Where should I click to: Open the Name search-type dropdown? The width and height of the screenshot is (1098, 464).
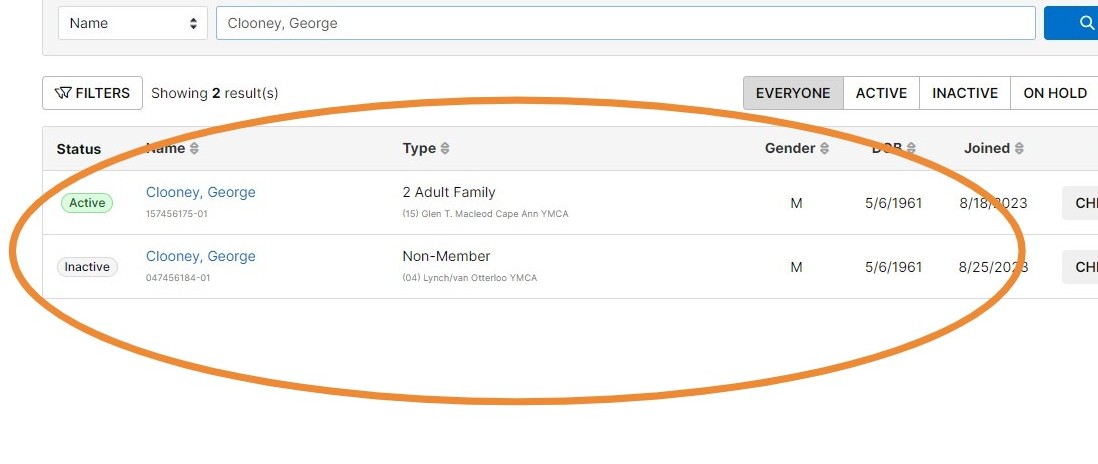(x=133, y=23)
